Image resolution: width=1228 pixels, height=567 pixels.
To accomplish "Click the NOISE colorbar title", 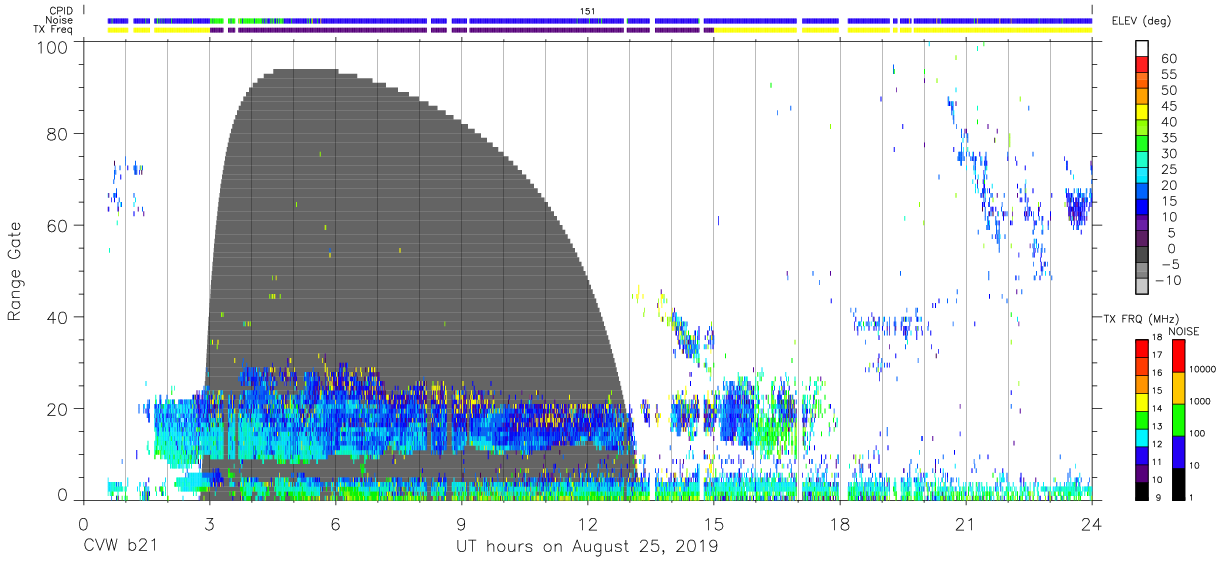I will pyautogui.click(x=1185, y=331).
